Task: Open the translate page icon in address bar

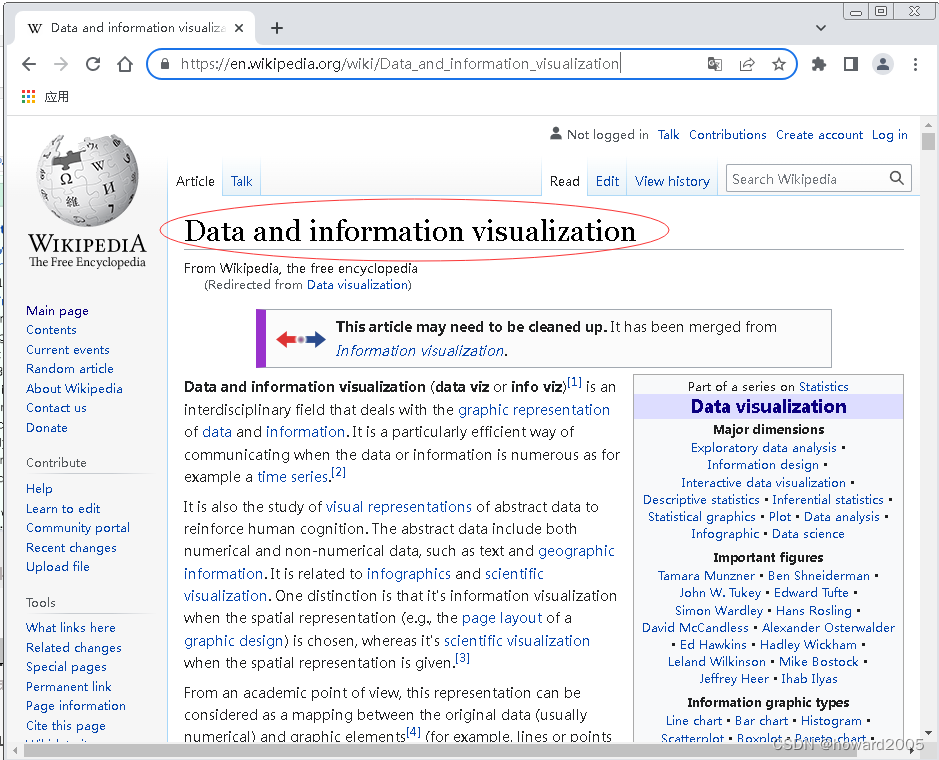Action: (714, 64)
